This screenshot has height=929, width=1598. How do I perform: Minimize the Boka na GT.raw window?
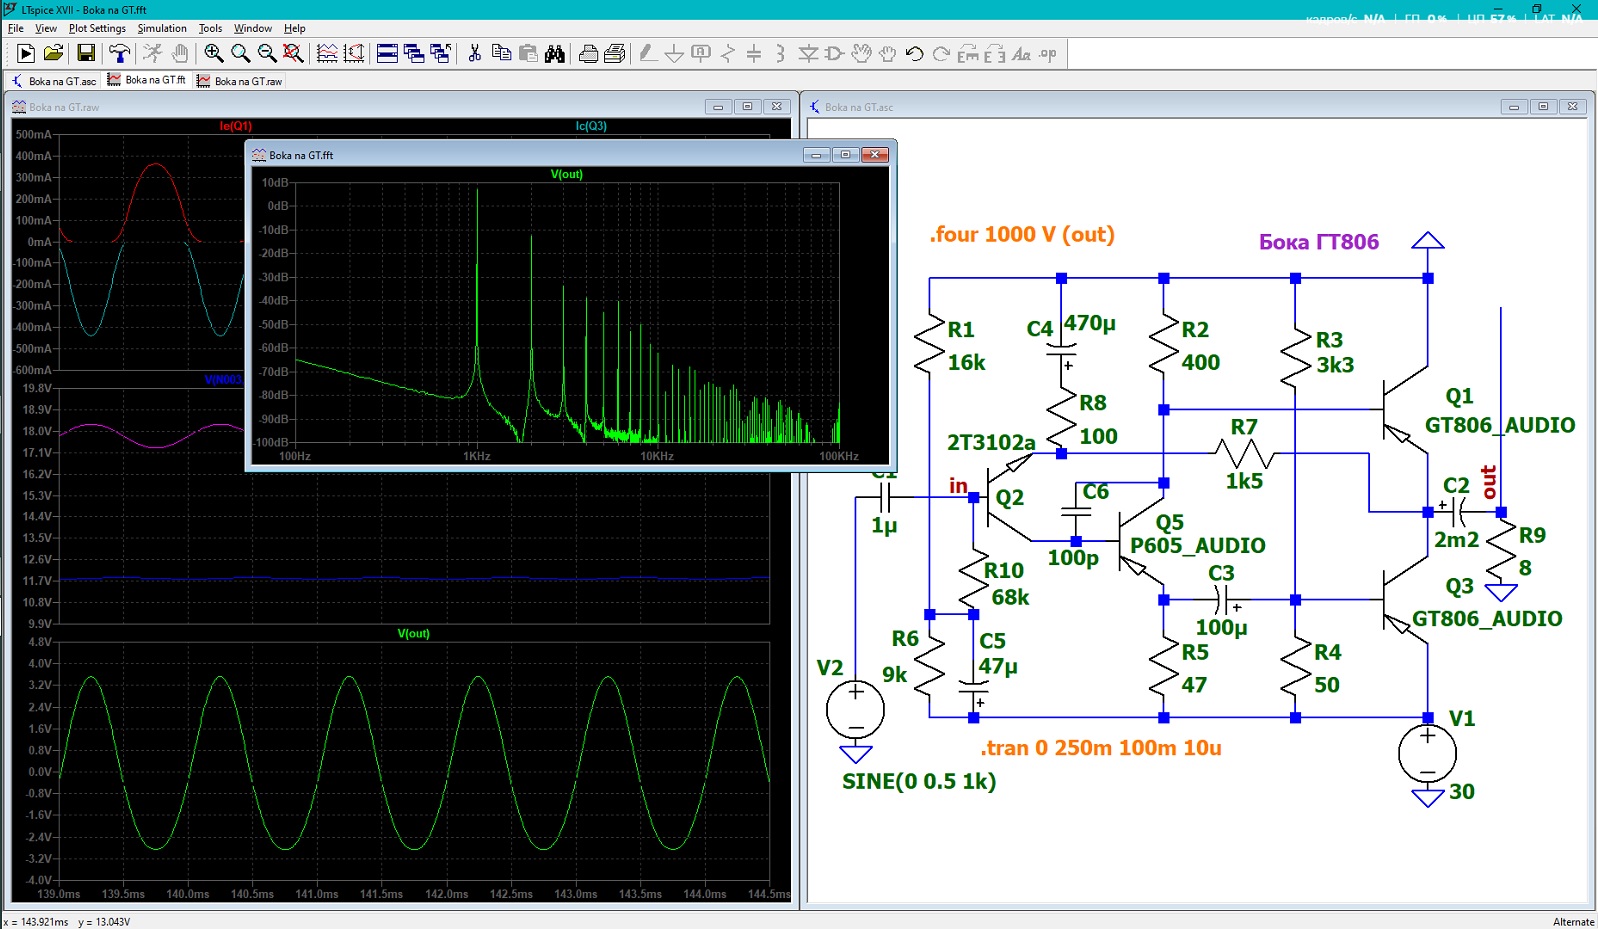point(718,106)
